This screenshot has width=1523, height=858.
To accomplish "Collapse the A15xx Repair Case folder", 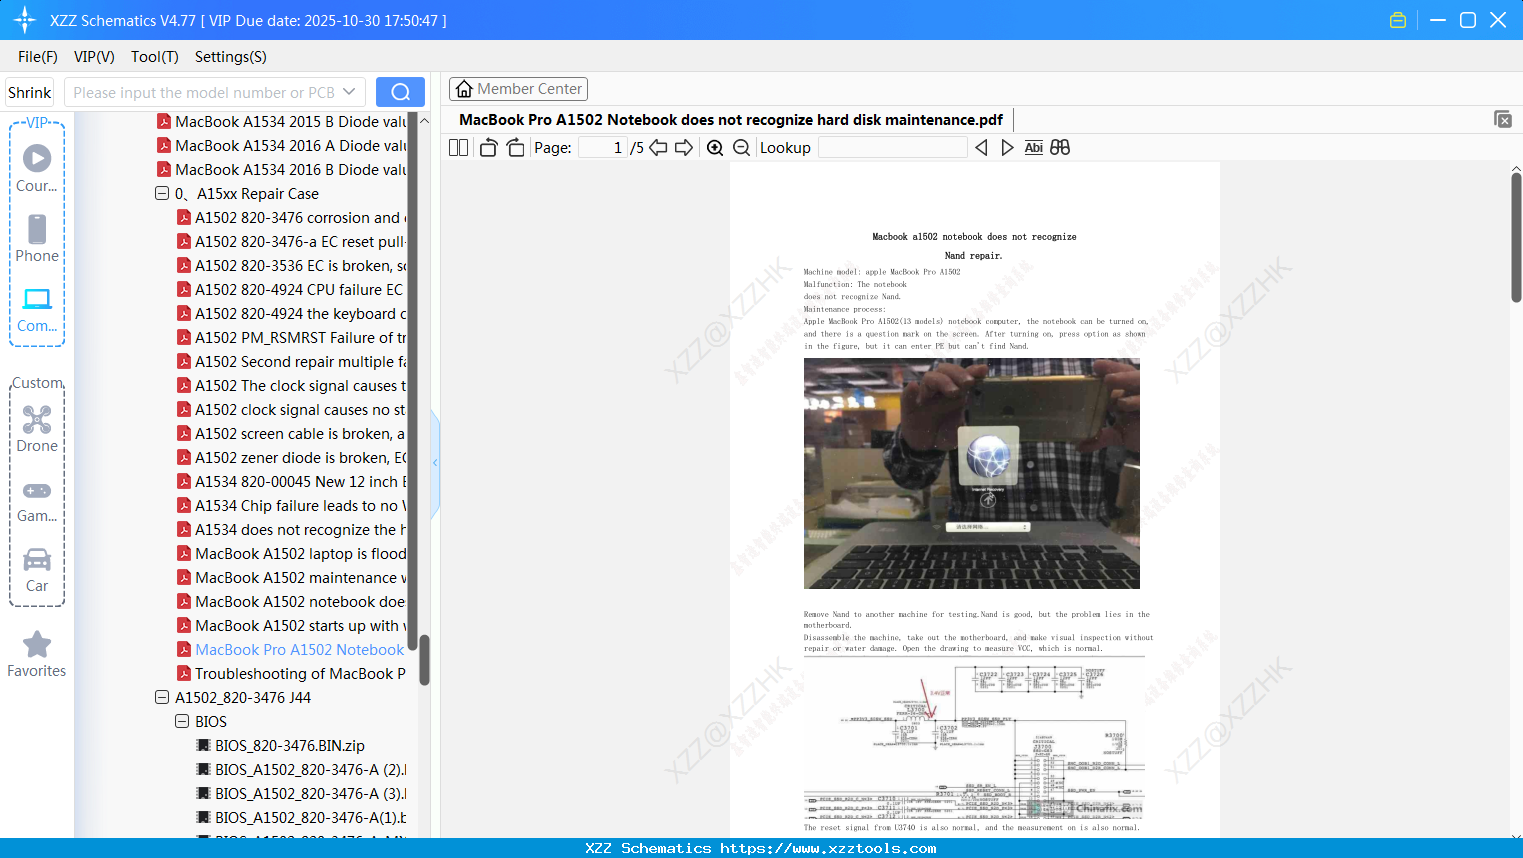I will coord(162,194).
